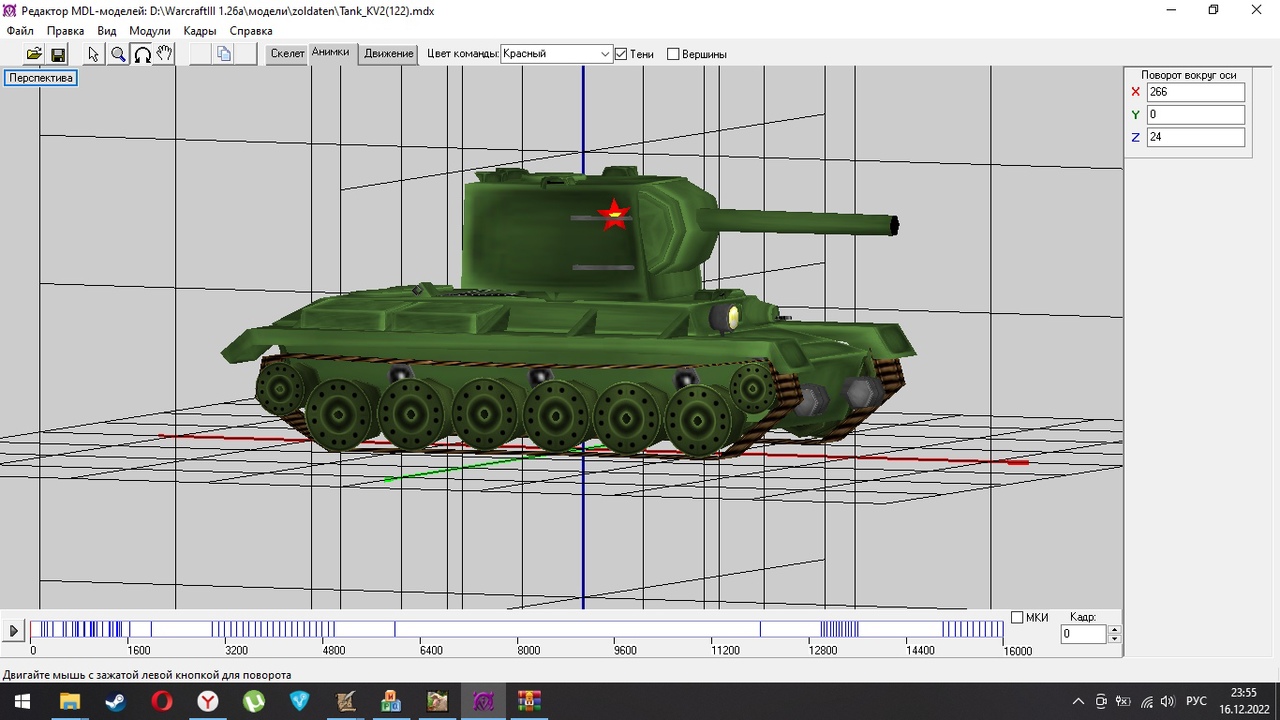Click the camera Meet Now tray icon
This screenshot has width=1280, height=720.
(1101, 702)
